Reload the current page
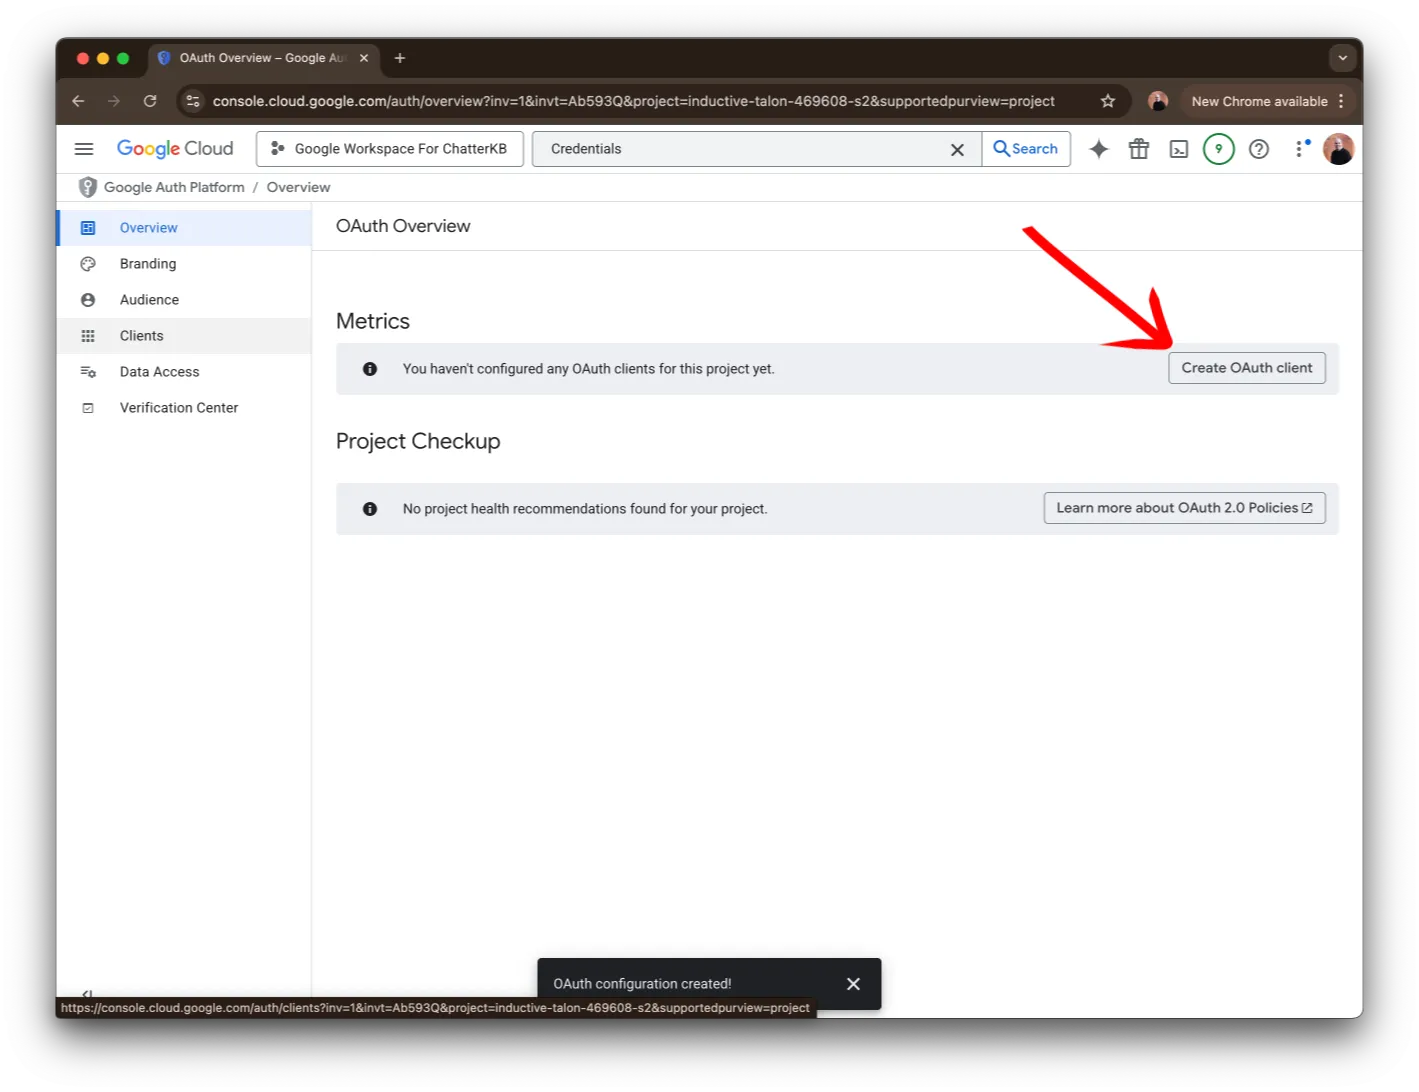Screen dimensions: 1419x1092 click(150, 101)
